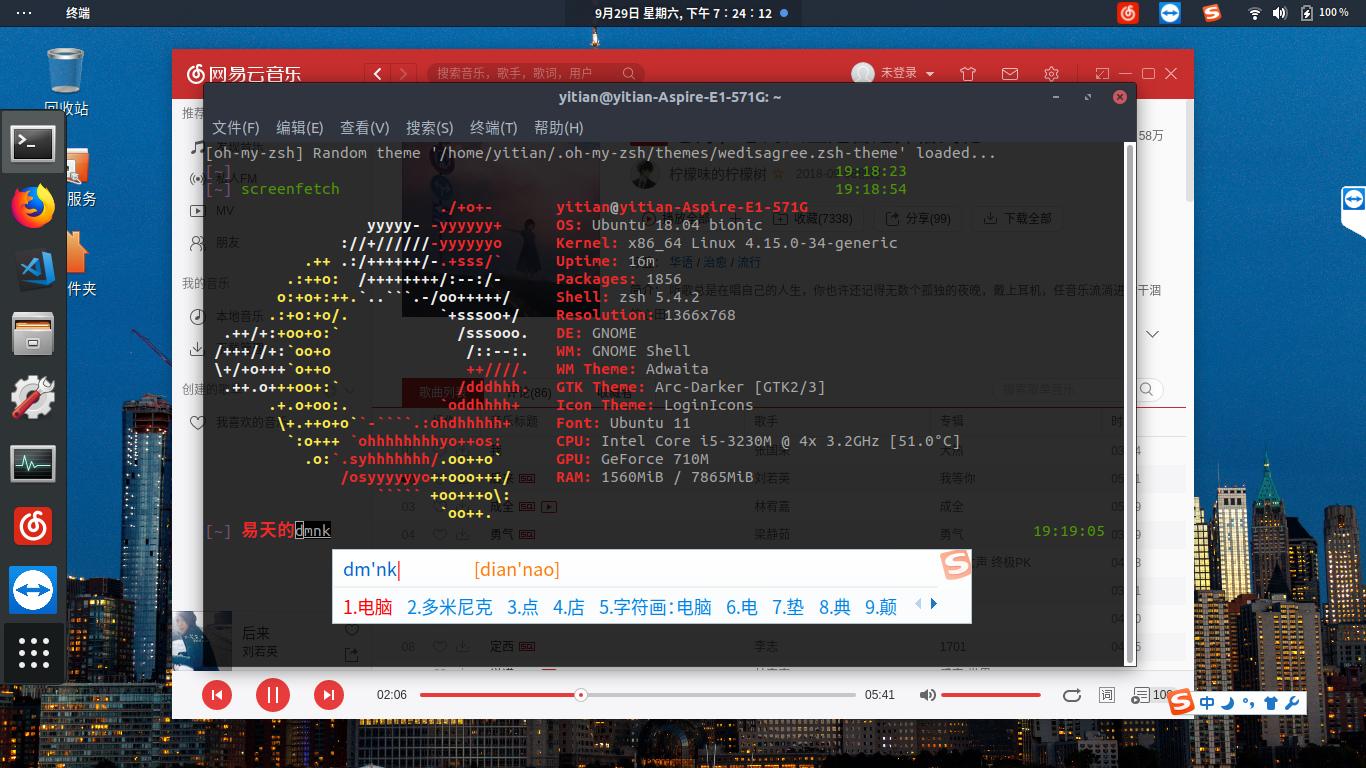Screen dimensions: 1366x768
Task: Open terminal 编辑(E) menu
Action: 300,128
